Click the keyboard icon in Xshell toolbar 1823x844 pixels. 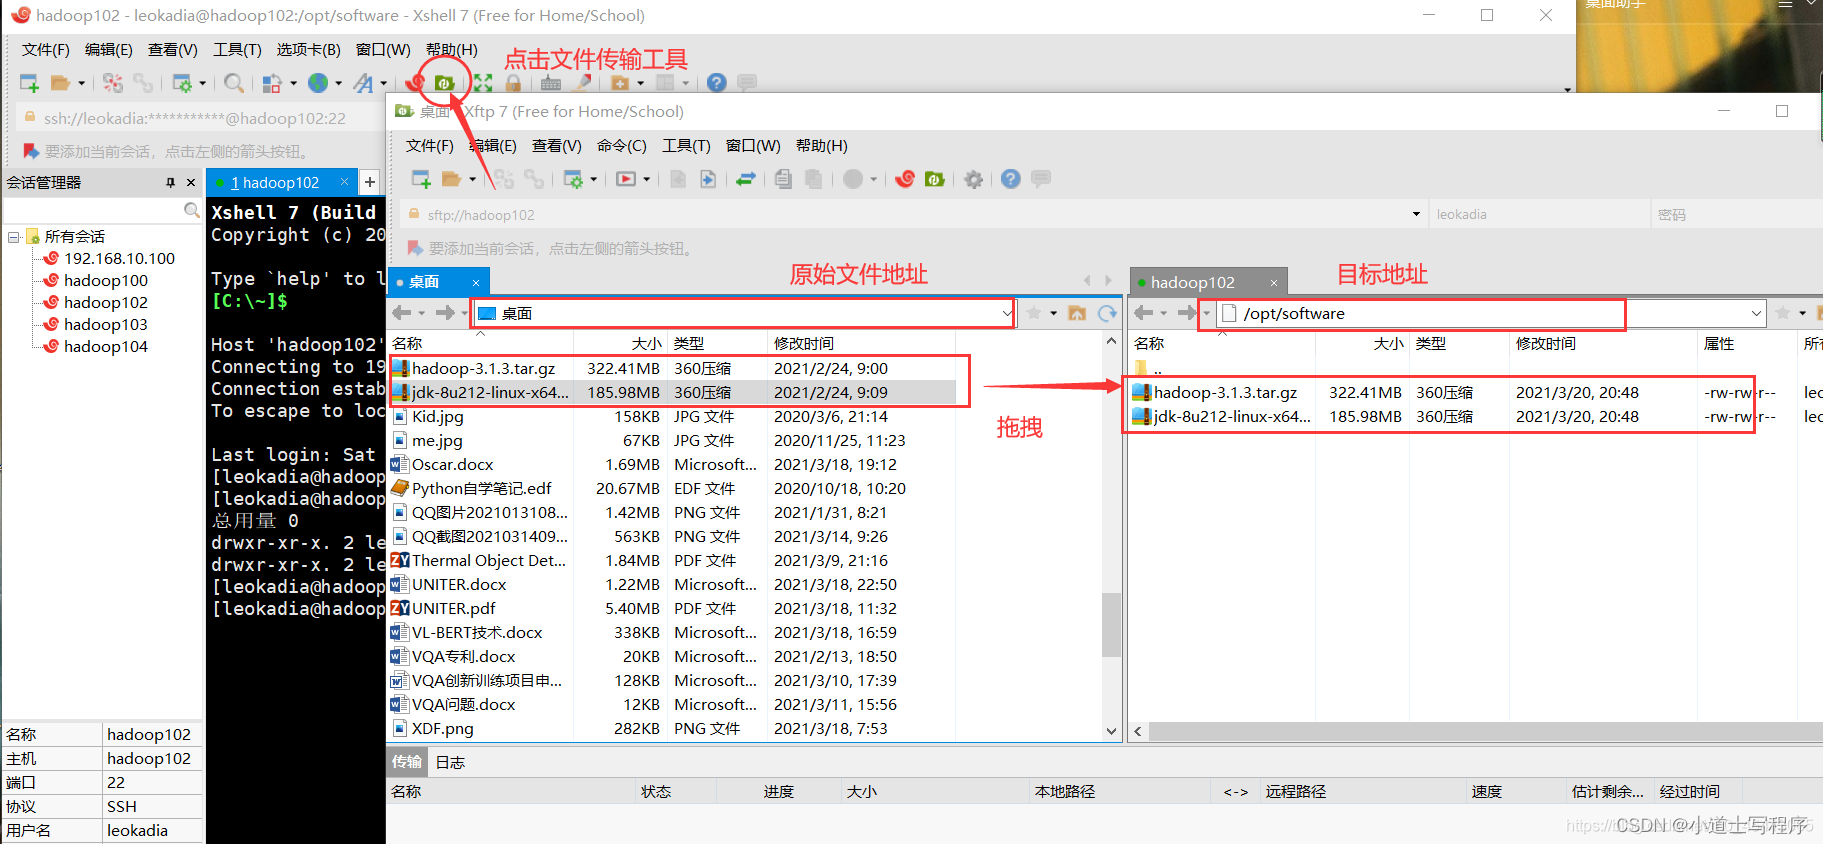coord(551,83)
